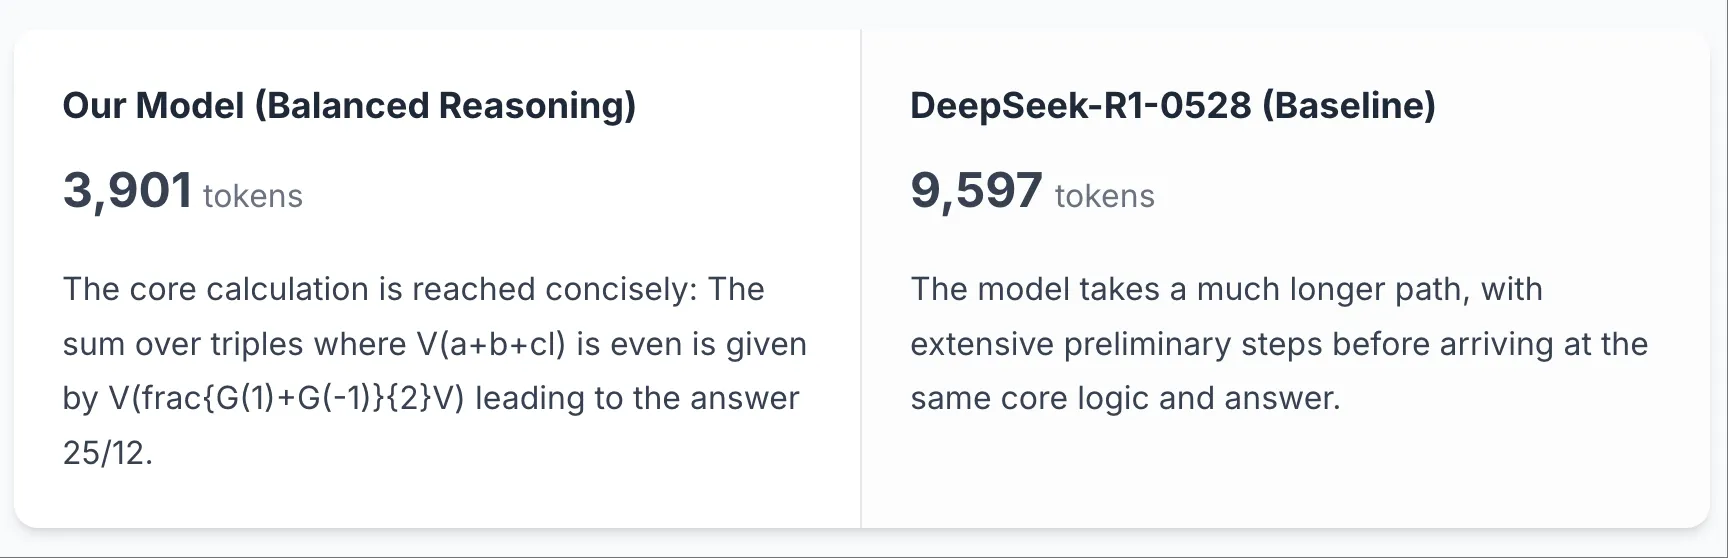Click the V(frac{G(1)+G(-1)}{2}V) formula
This screenshot has height=558, width=1728.
pos(286,398)
